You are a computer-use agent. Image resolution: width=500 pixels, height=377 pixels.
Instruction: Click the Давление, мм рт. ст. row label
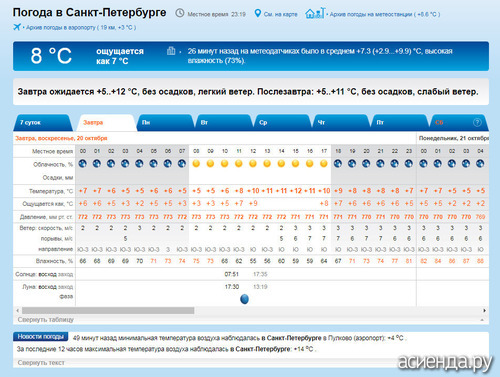46,217
